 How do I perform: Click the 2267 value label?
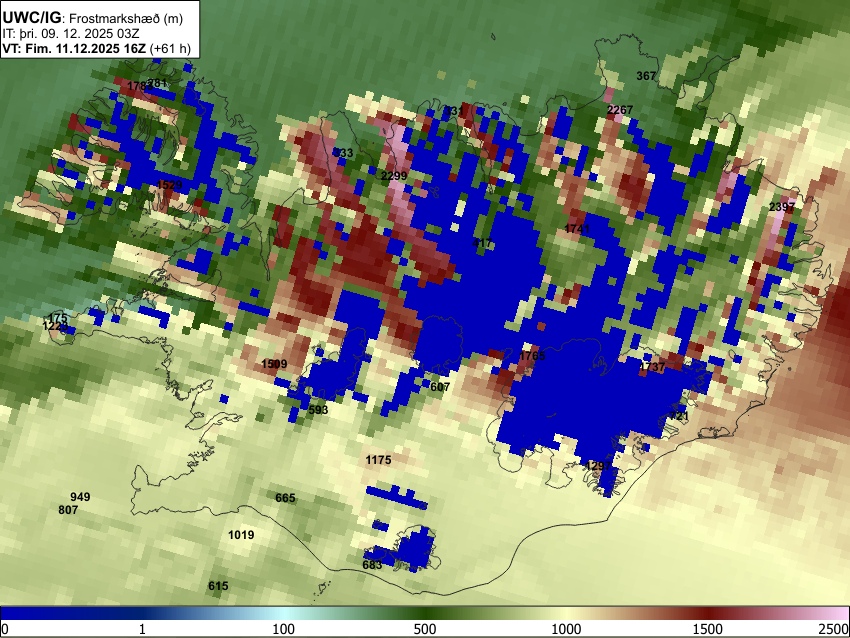620,110
